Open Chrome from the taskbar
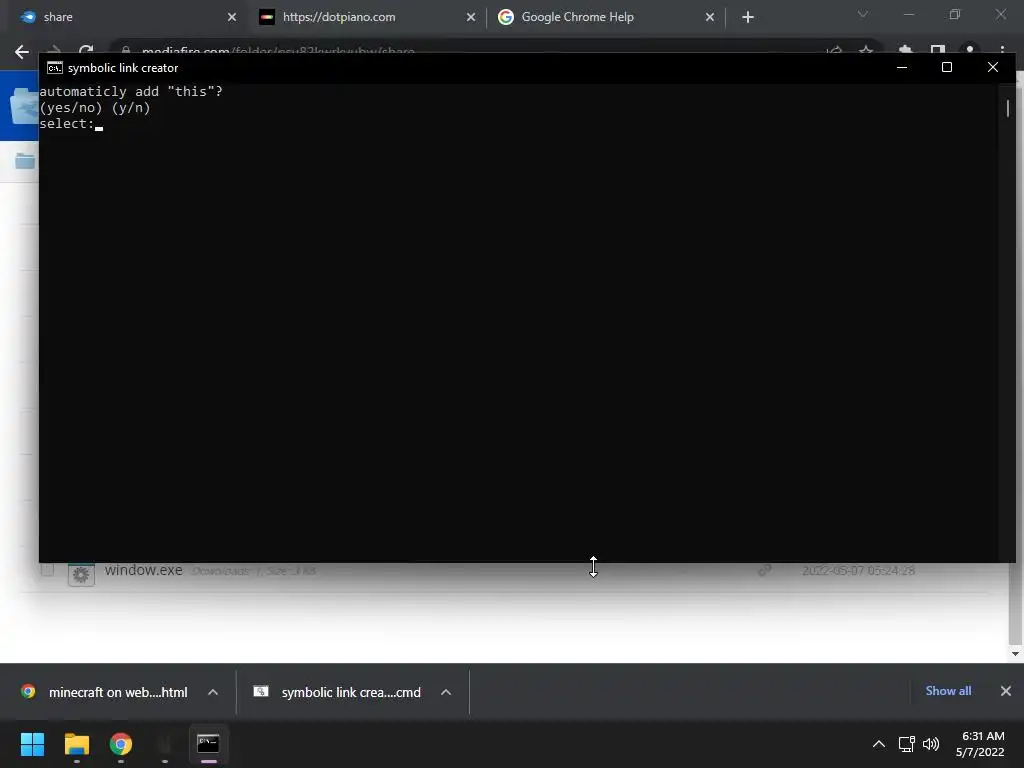Viewport: 1024px width, 768px height. click(x=121, y=744)
